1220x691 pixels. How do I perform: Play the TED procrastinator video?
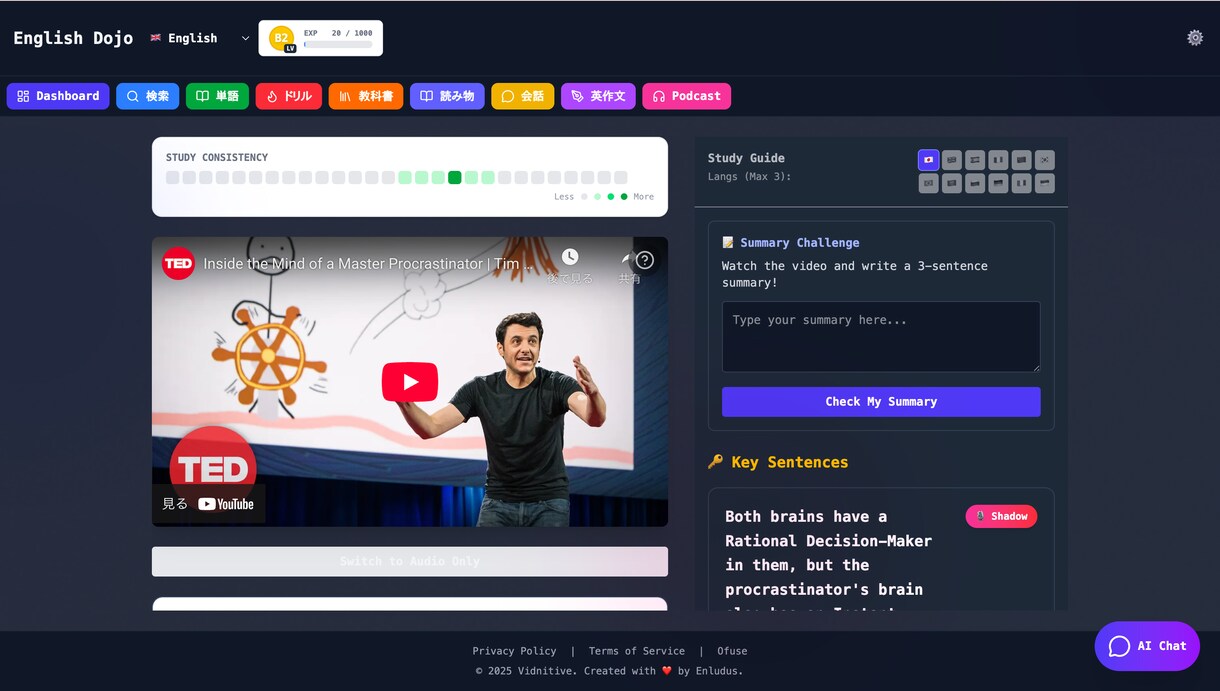pyautogui.click(x=410, y=382)
